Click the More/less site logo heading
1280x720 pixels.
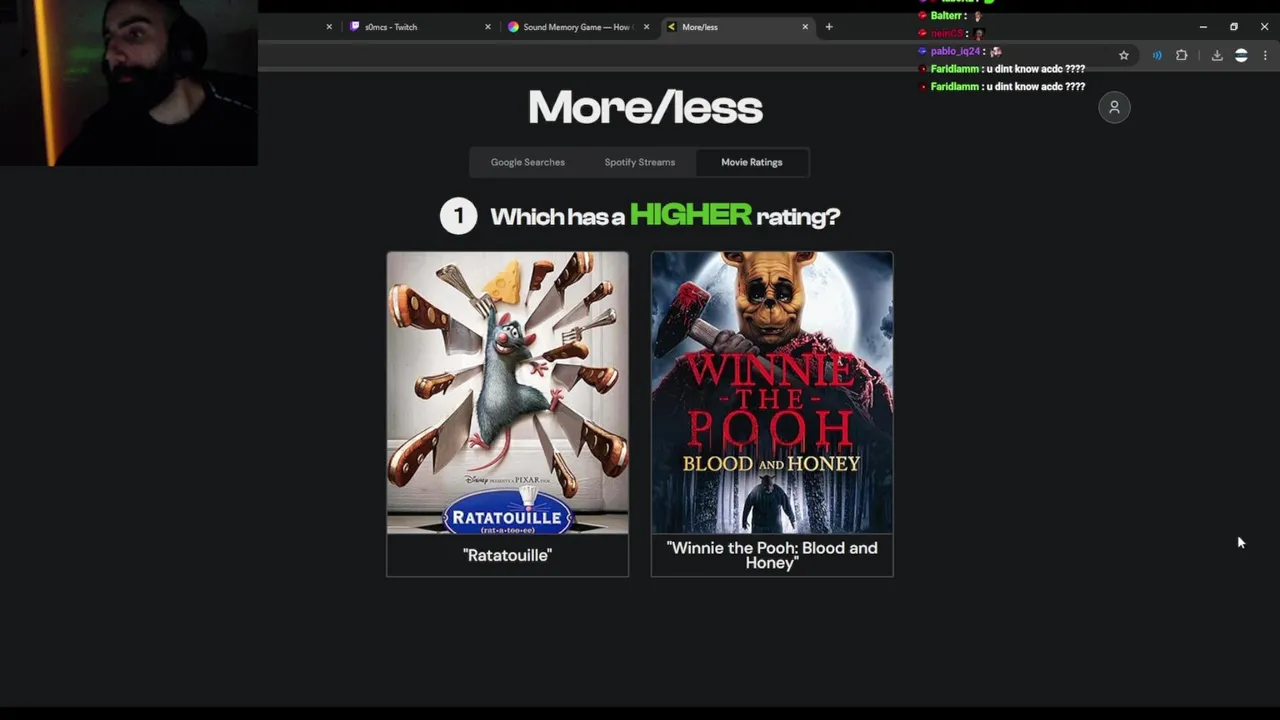645,108
